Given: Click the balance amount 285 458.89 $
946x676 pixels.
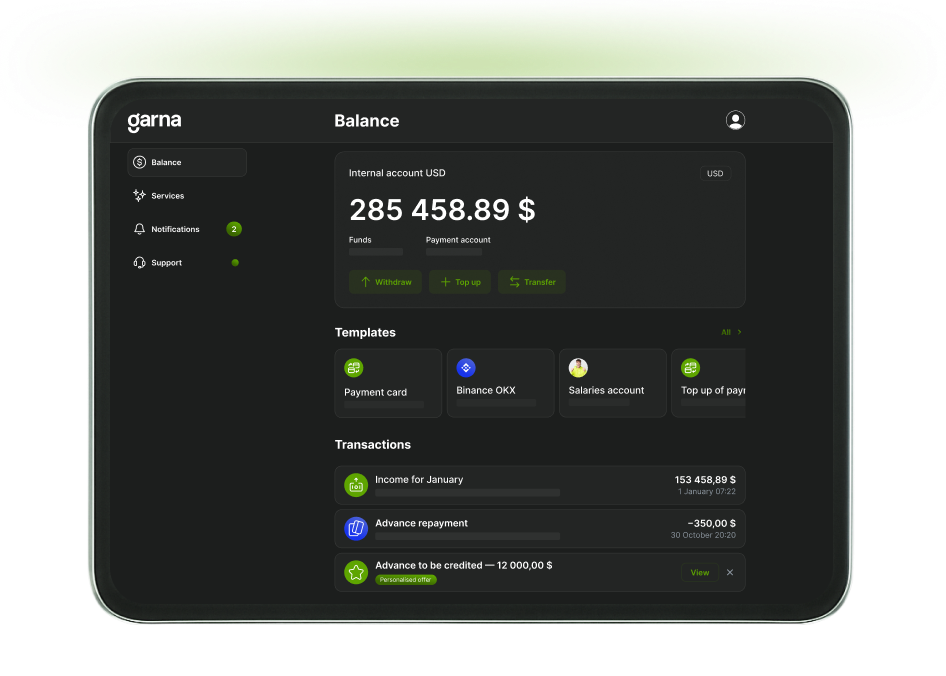Looking at the screenshot, I should 442,209.
